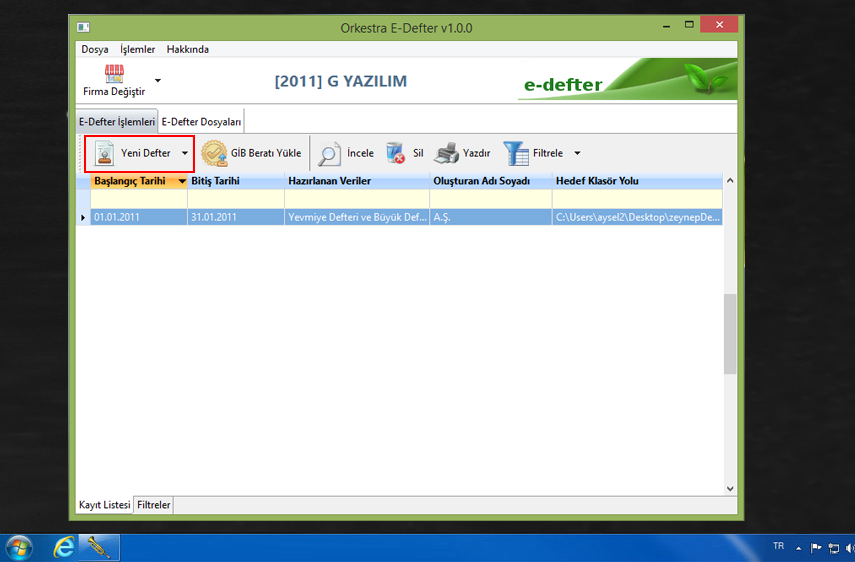Sort by the Bitiş Tarihi column header

coord(215,181)
